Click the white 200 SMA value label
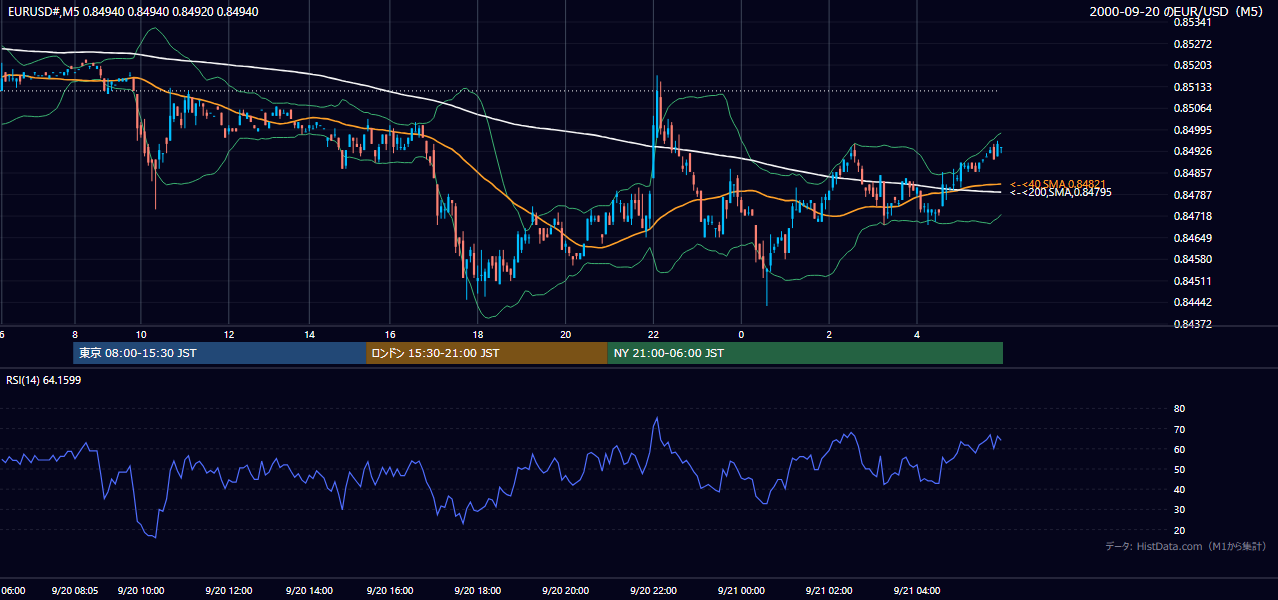The image size is (1278, 600). click(1060, 192)
